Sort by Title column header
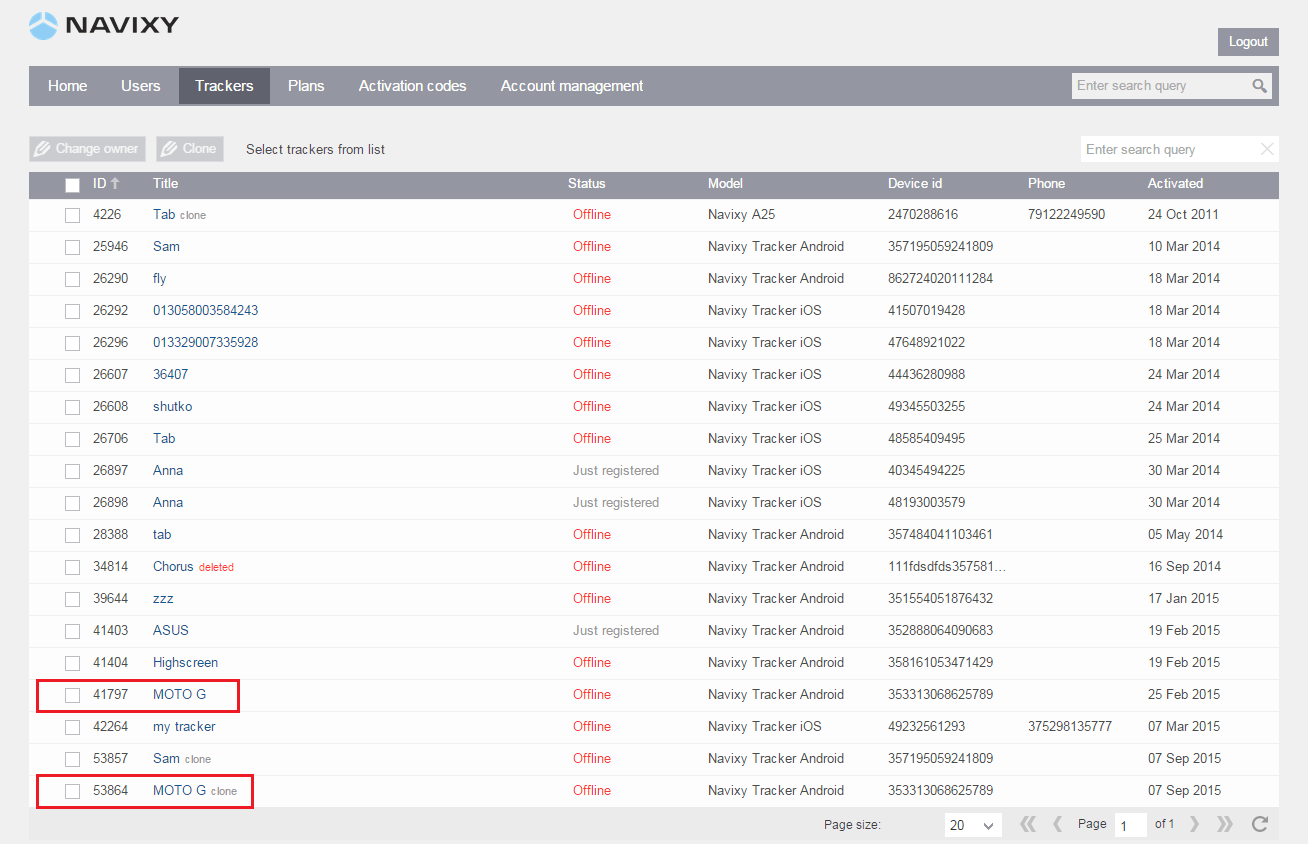Screen dimensions: 1308x844 [165, 183]
